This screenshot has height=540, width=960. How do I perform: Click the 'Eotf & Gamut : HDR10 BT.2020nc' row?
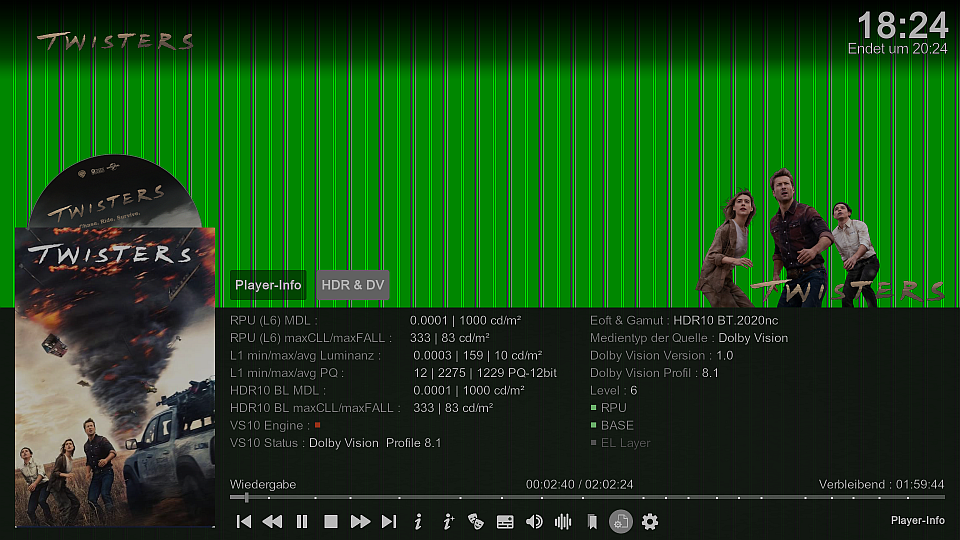(x=684, y=320)
